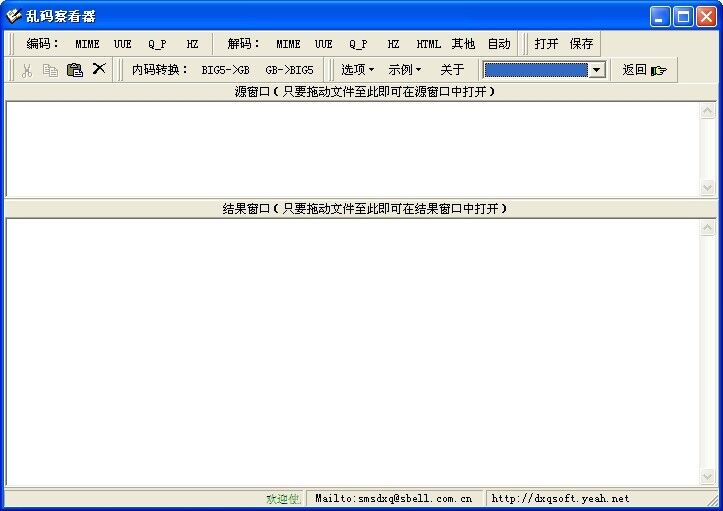This screenshot has height=511, width=723.
Task: Decode HTML via the HTML button
Action: (428, 44)
